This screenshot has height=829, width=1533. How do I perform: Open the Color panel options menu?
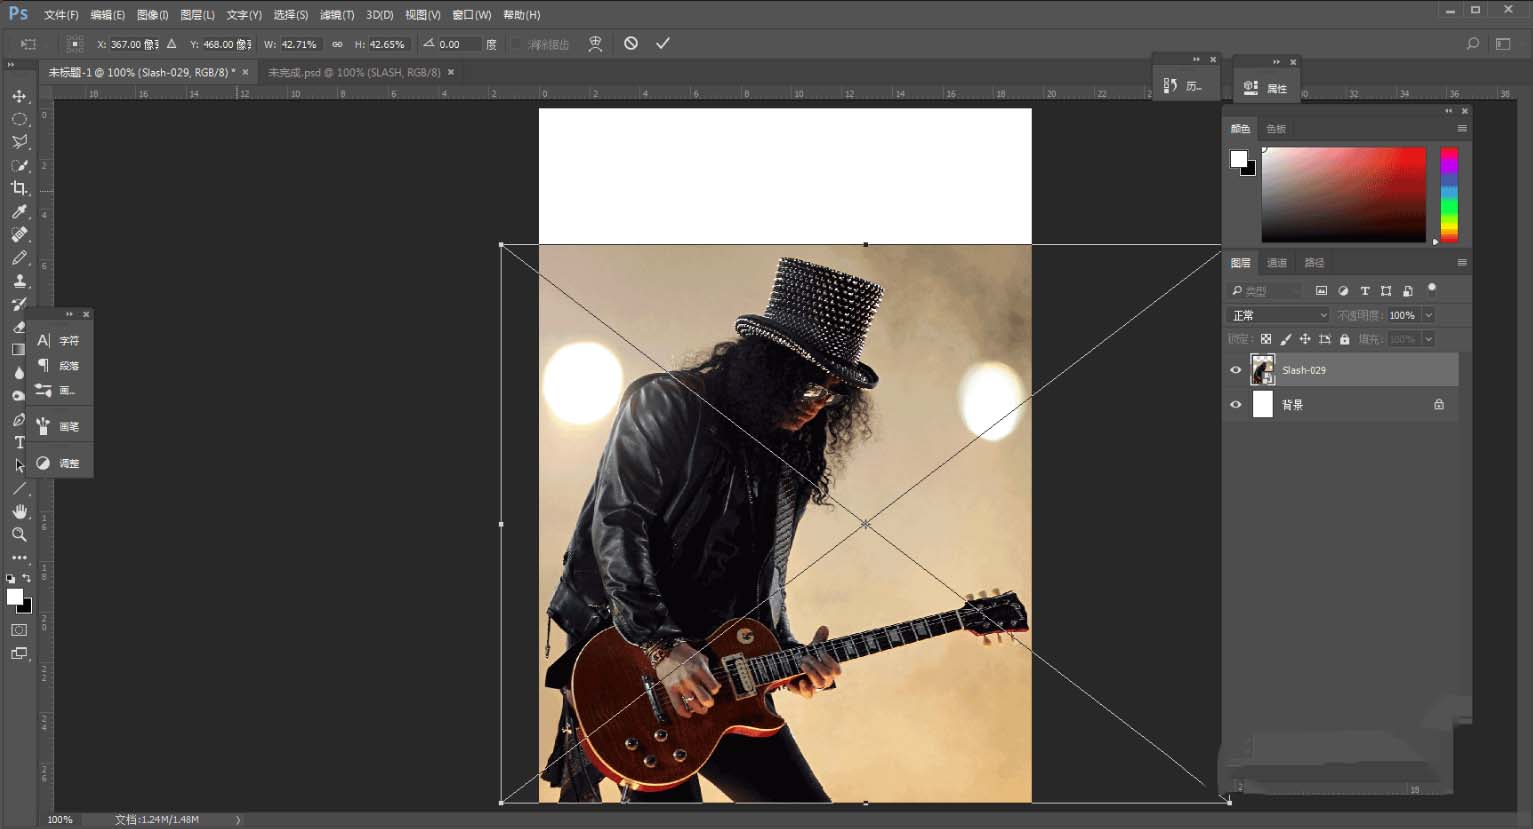coord(1462,129)
